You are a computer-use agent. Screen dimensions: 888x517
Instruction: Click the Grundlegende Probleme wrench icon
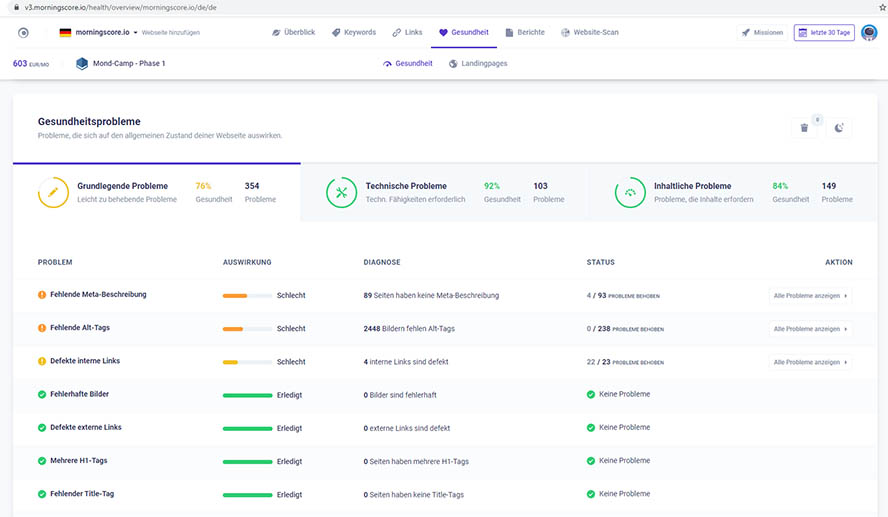coord(53,192)
